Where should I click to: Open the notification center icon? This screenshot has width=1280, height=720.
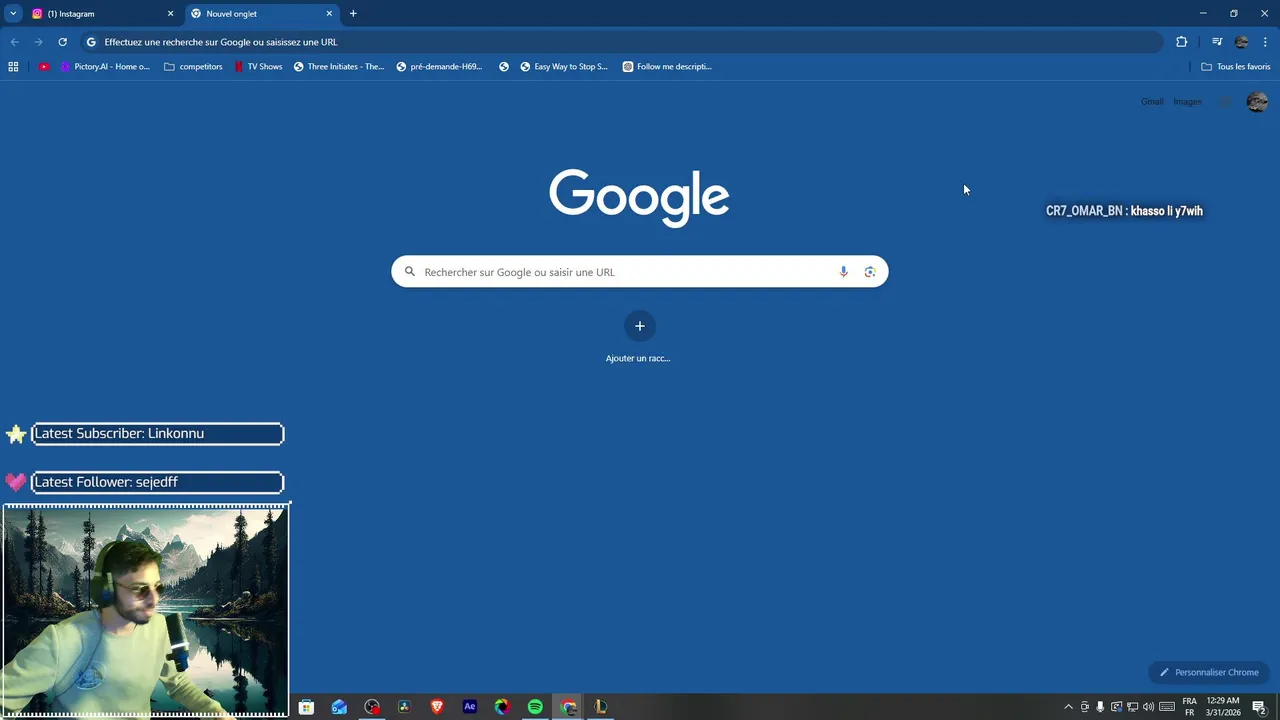(x=1259, y=707)
